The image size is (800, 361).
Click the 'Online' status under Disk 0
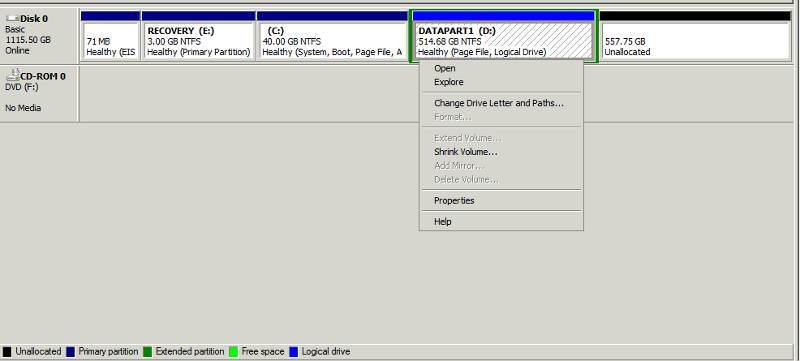[x=17, y=50]
